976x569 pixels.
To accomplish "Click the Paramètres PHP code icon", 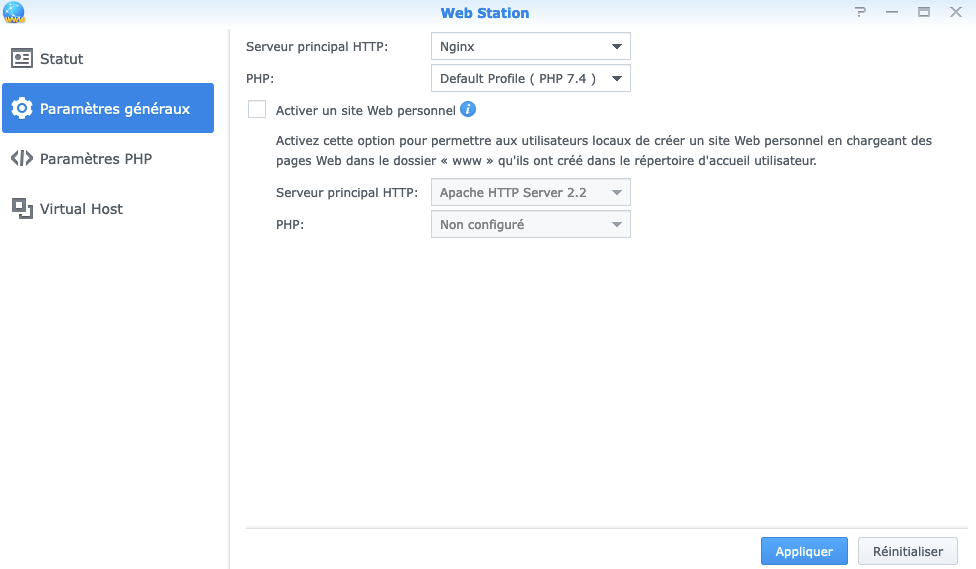I will 22,159.
